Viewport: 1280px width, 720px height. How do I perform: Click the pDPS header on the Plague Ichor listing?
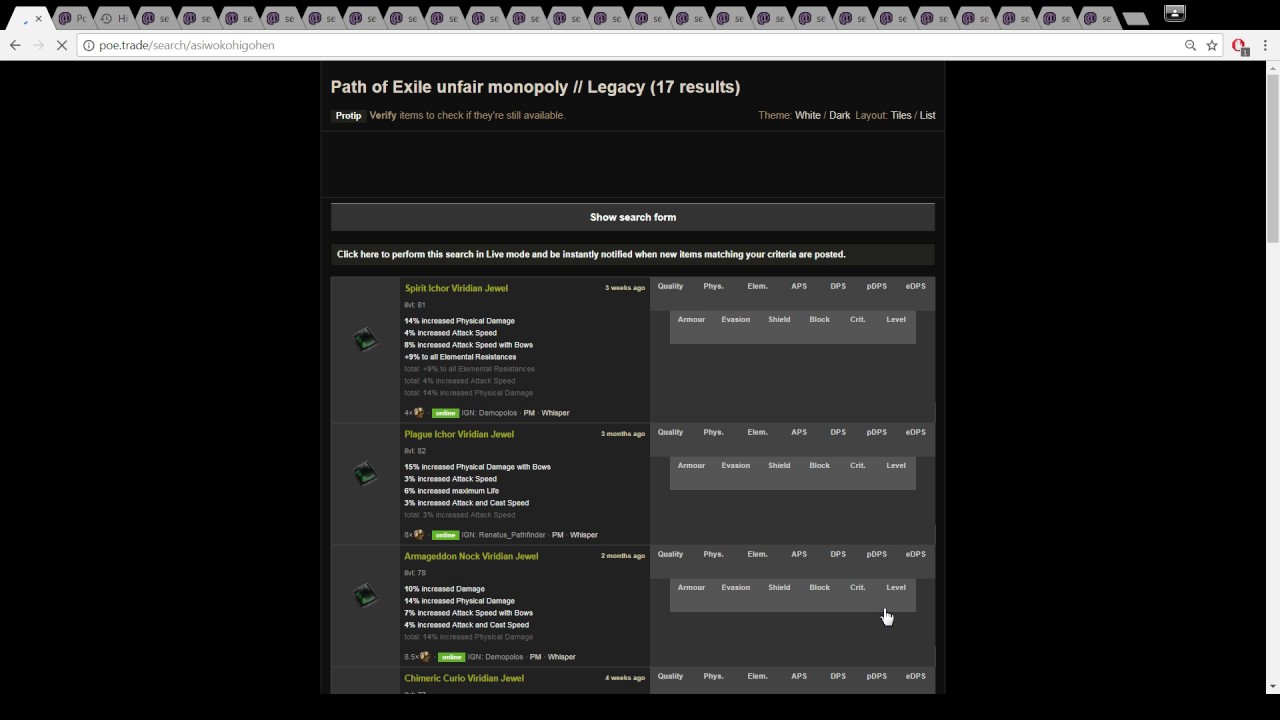click(x=876, y=432)
